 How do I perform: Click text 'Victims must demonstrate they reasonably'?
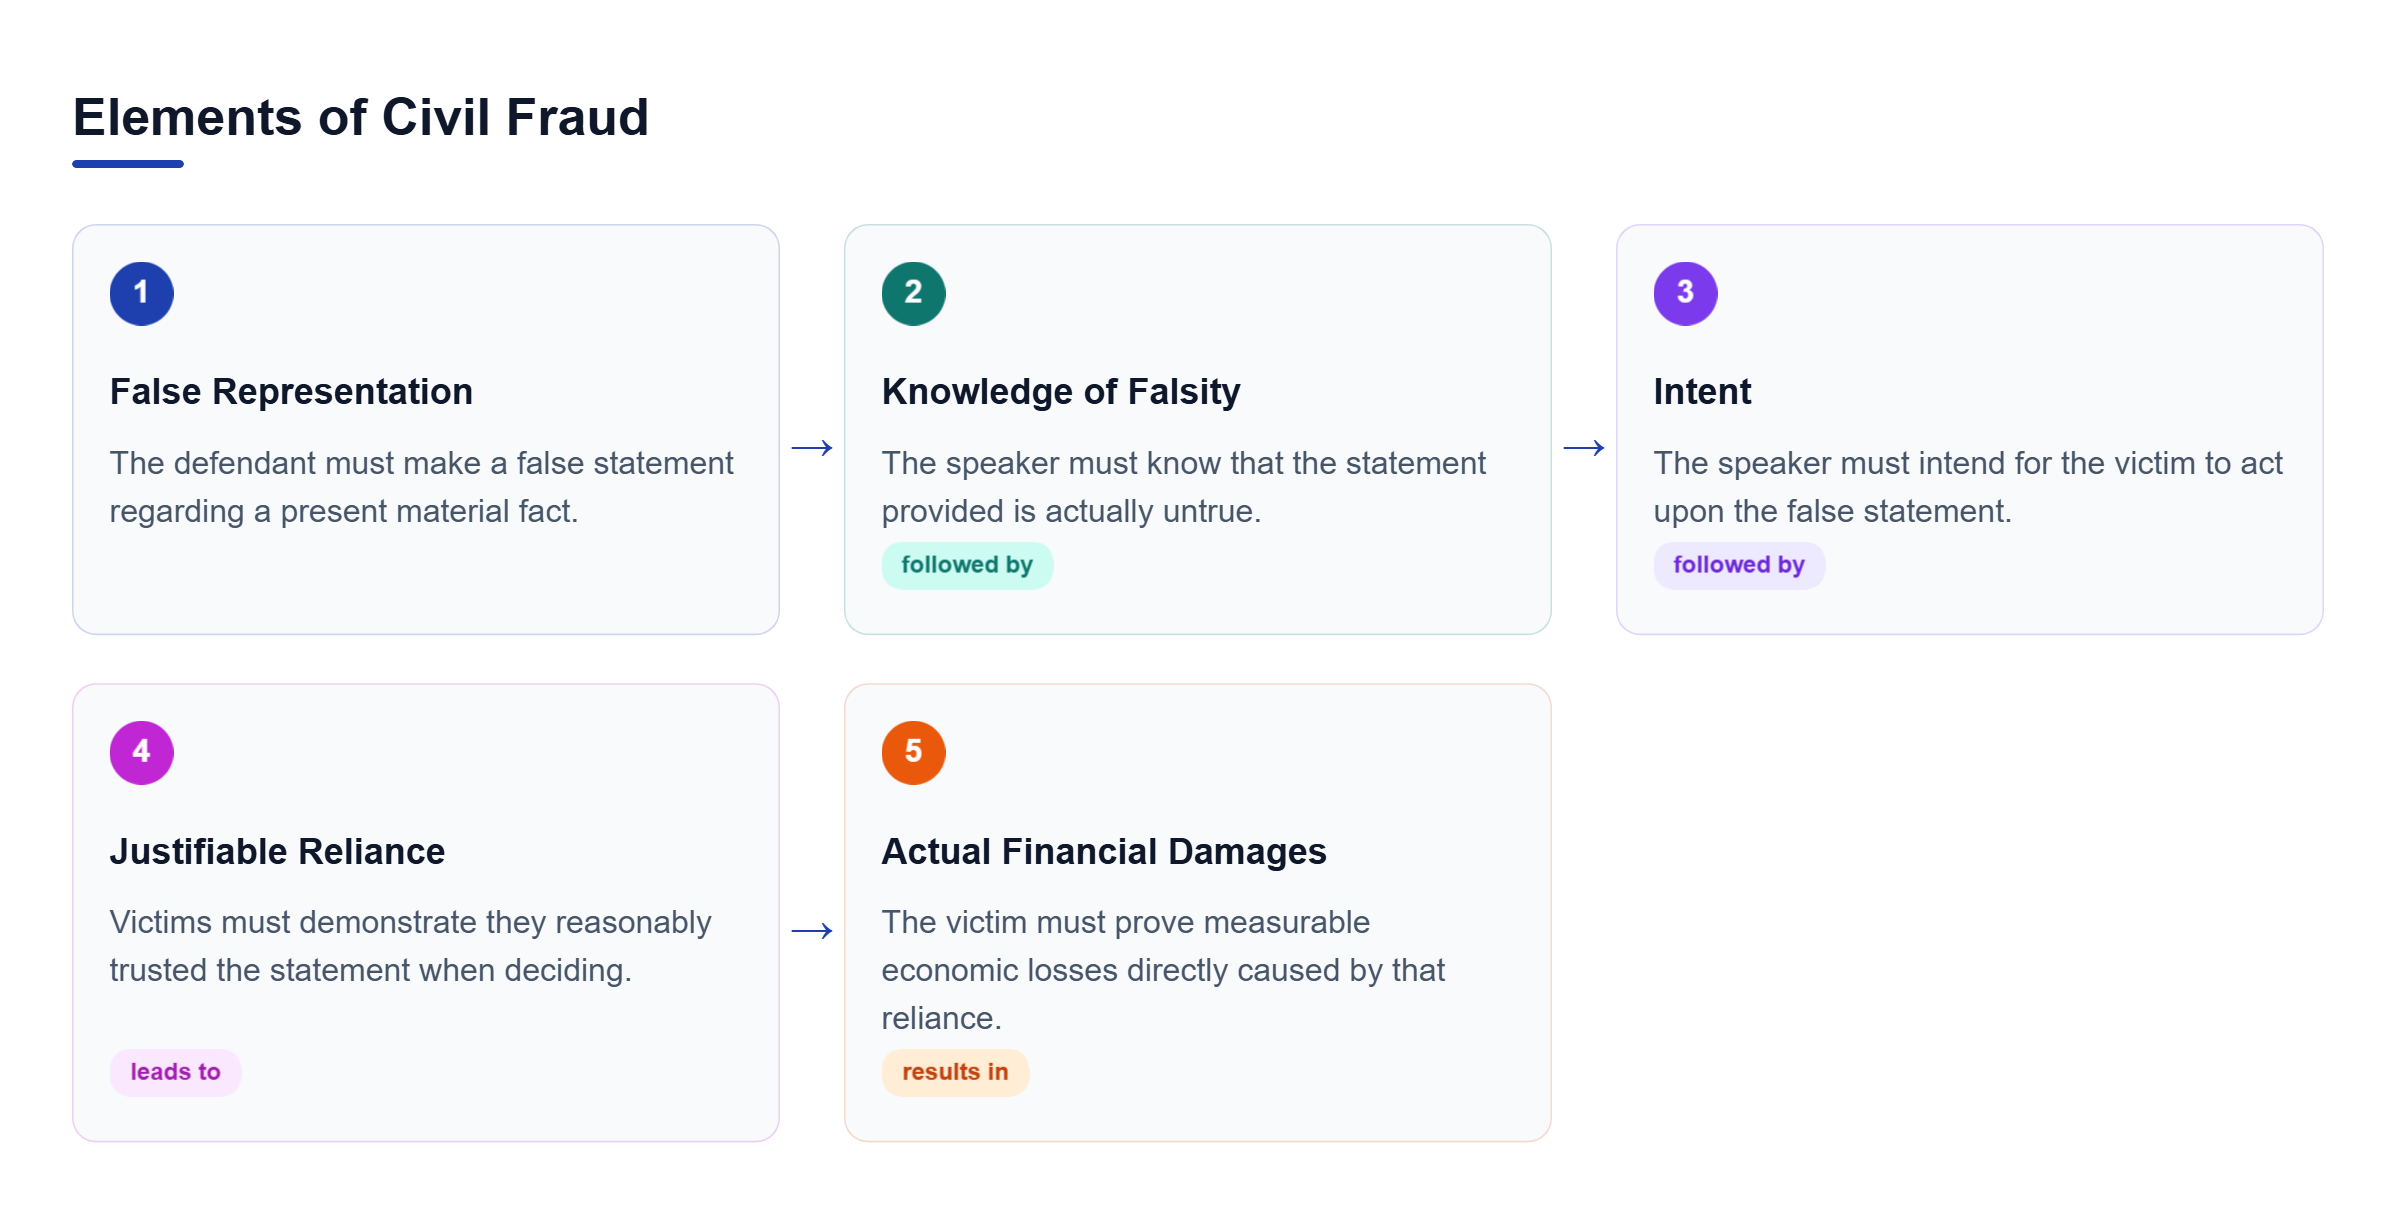coord(410,922)
